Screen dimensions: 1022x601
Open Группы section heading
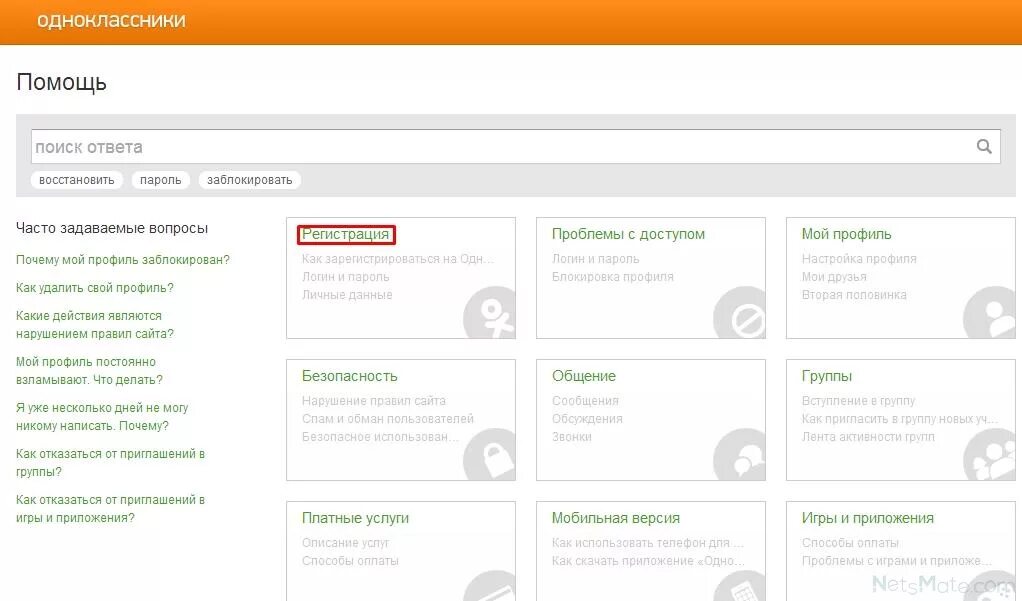(826, 376)
